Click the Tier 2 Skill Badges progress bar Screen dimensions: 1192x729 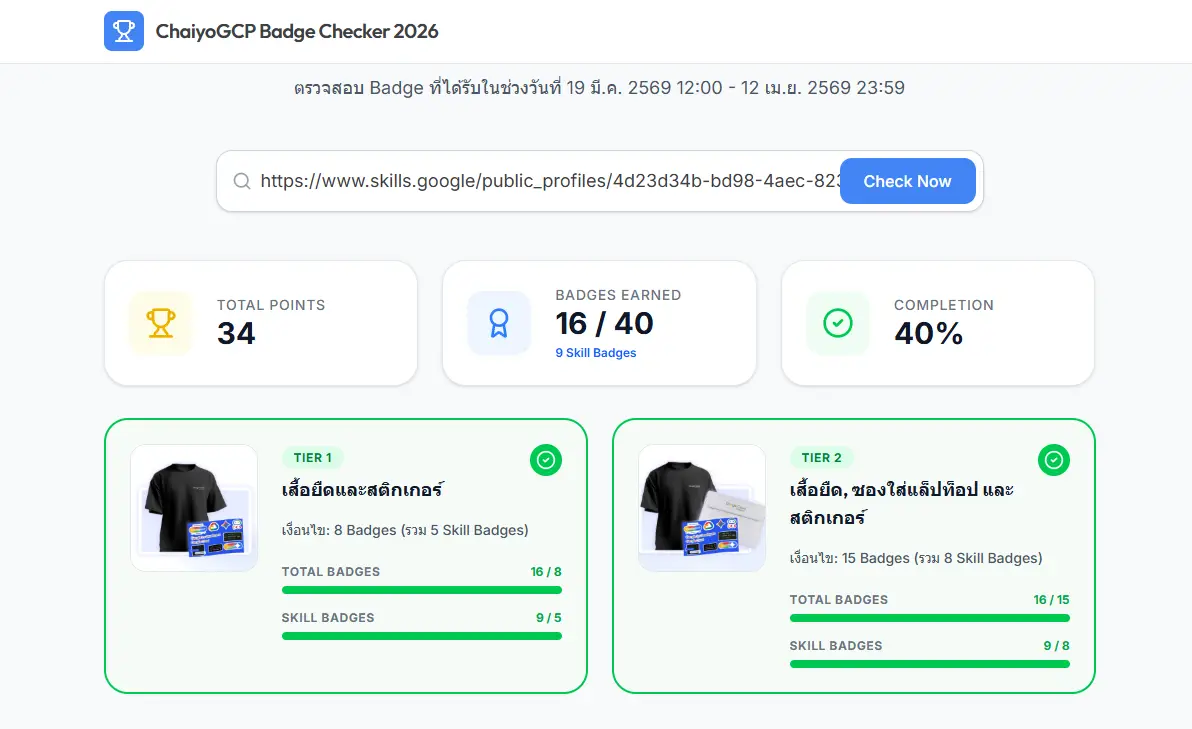[x=929, y=664]
